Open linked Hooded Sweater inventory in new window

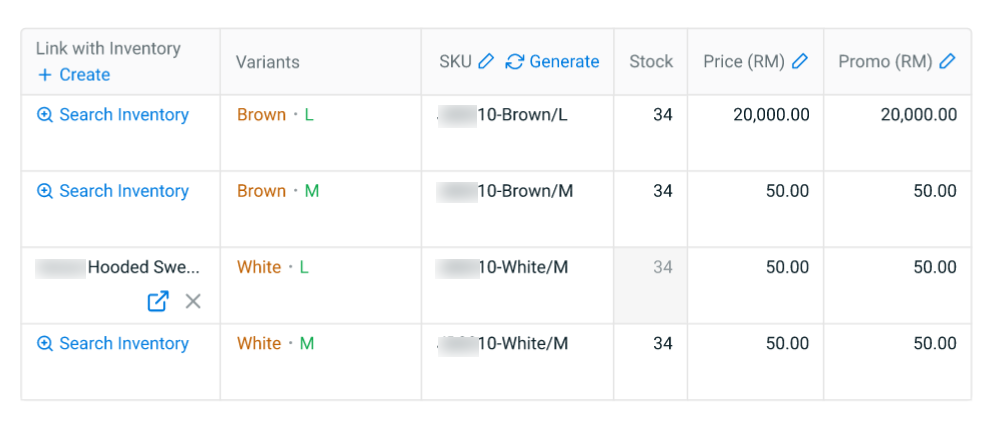(x=158, y=301)
